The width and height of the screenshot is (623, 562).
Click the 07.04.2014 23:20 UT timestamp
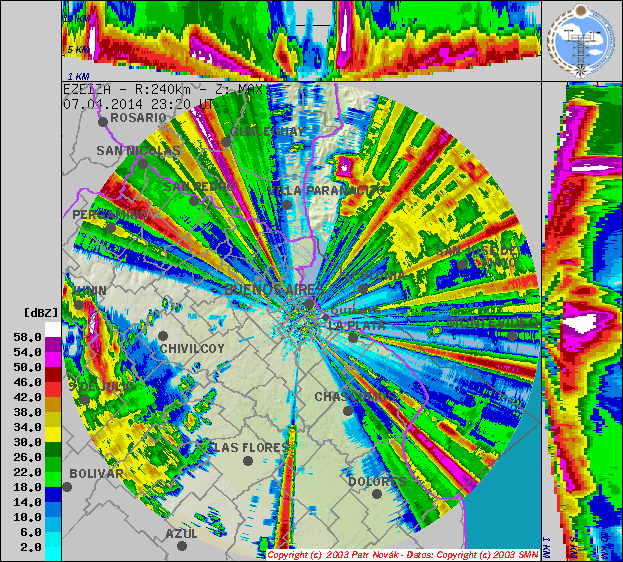139,104
